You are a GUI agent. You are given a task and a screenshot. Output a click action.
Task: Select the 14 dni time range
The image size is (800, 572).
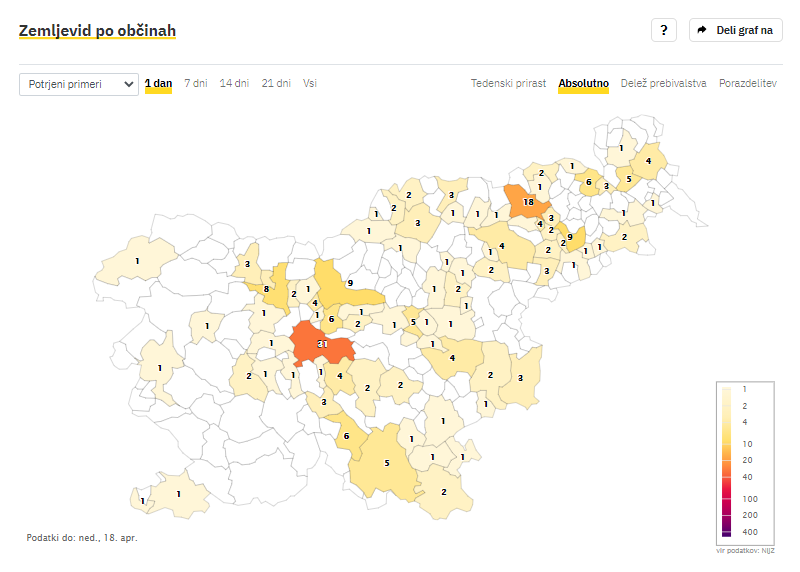[234, 83]
